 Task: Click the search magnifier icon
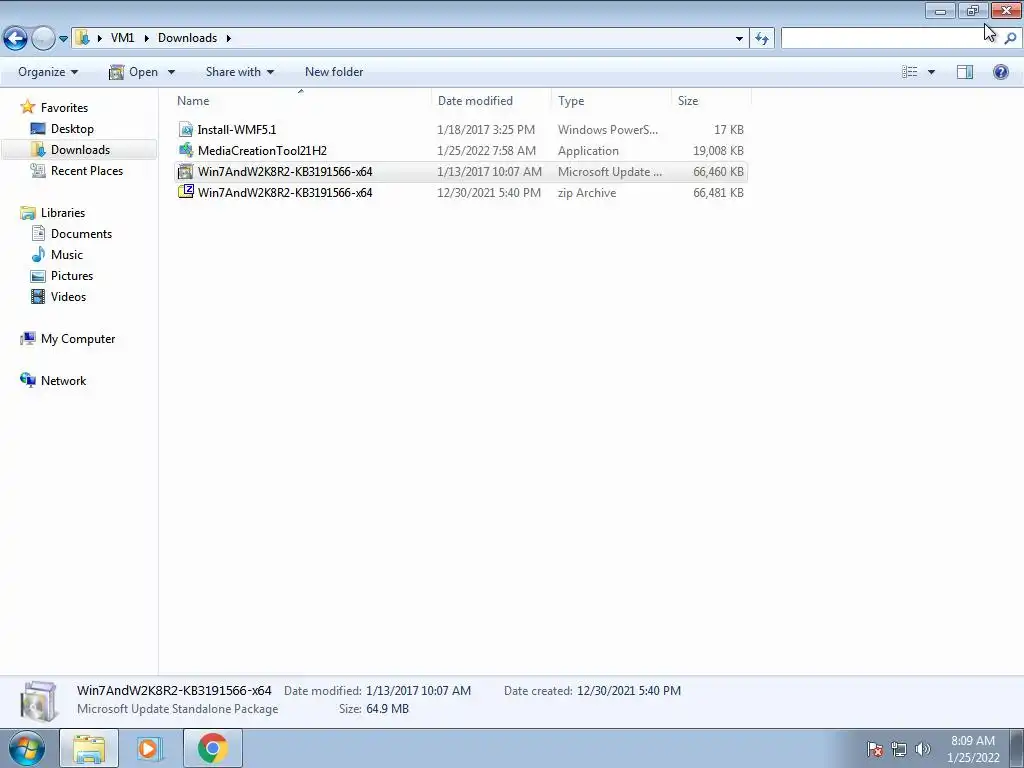pos(1010,39)
